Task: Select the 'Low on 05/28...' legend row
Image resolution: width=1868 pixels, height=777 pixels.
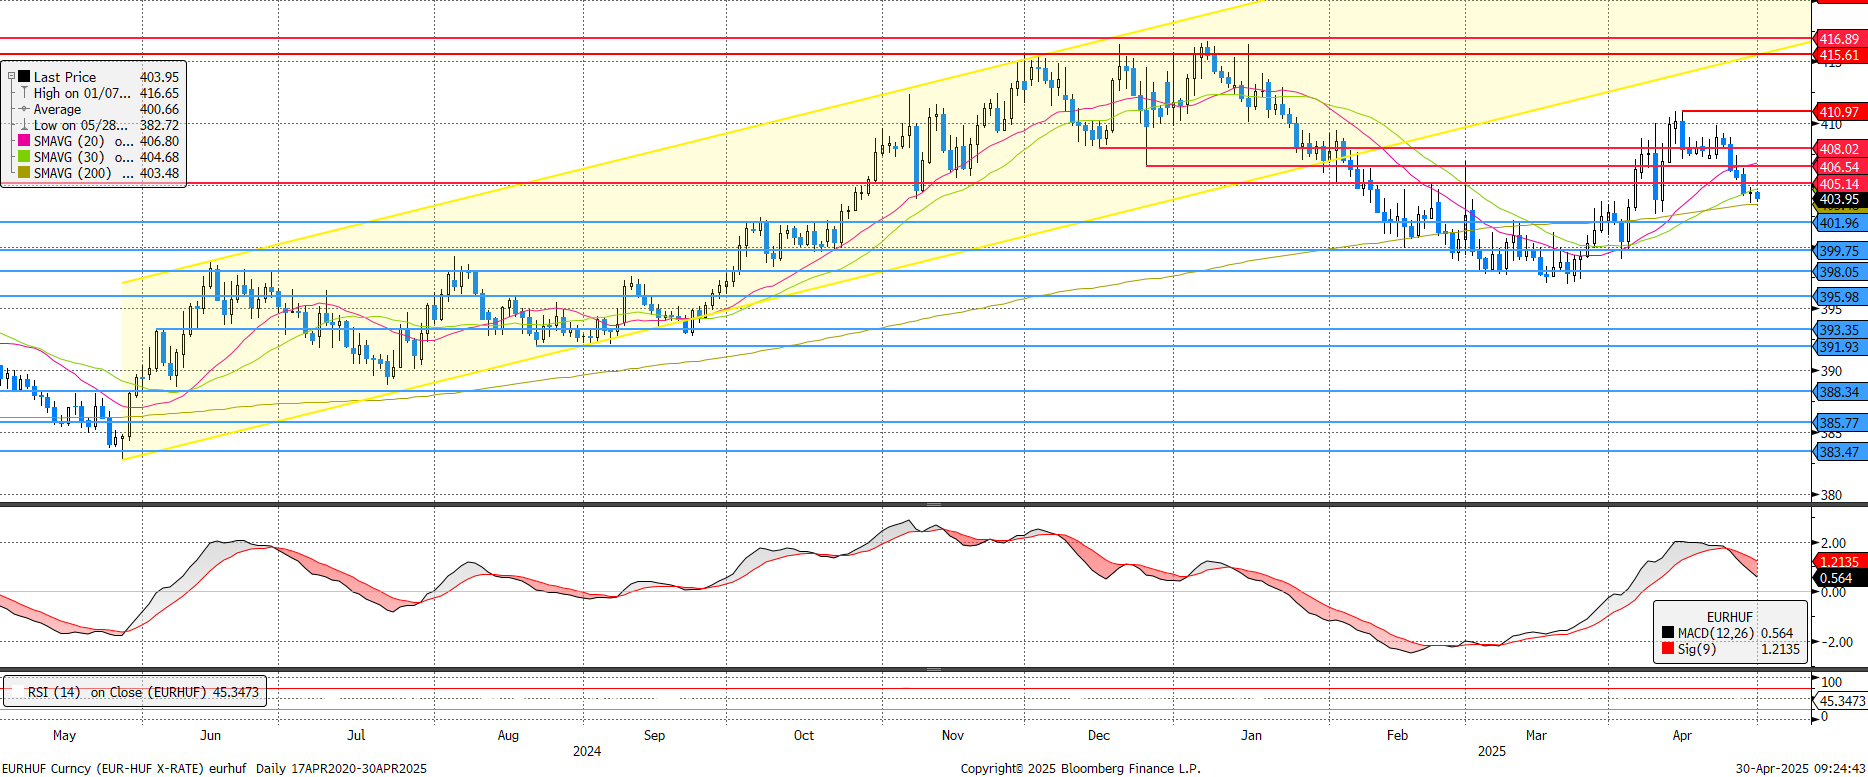Action: coord(81,125)
